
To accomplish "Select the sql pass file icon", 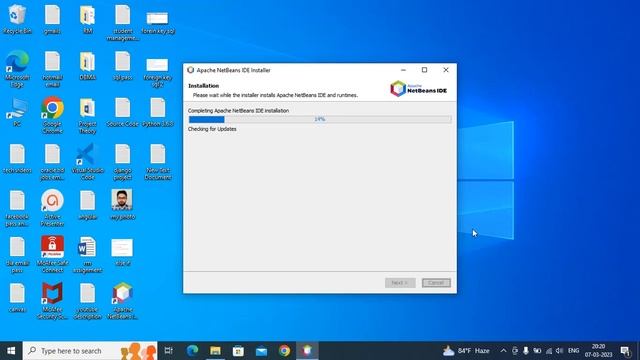I will tap(122, 65).
